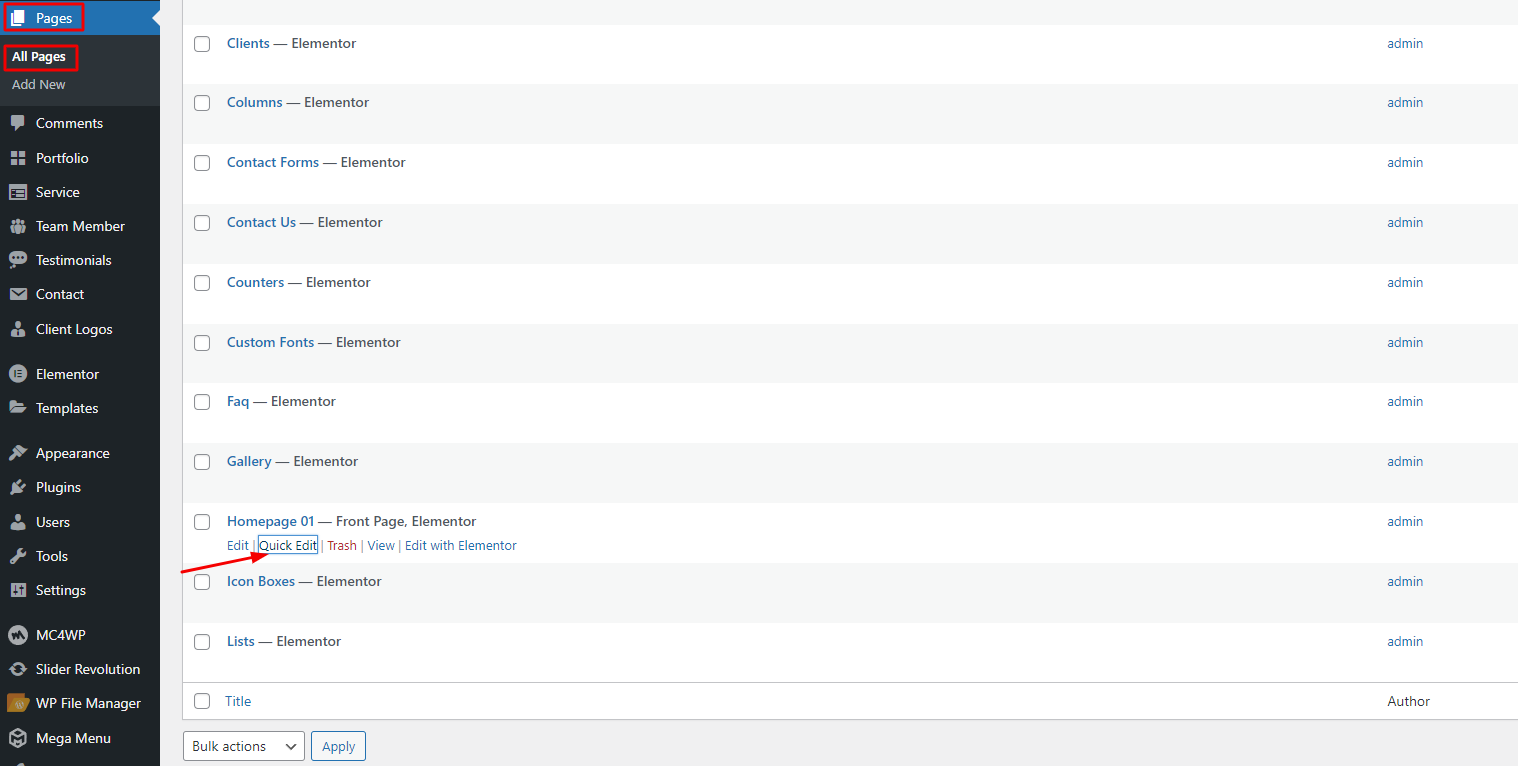Viewport: 1518px width, 766px height.
Task: Click the Tools wrench icon
Action: (x=17, y=556)
